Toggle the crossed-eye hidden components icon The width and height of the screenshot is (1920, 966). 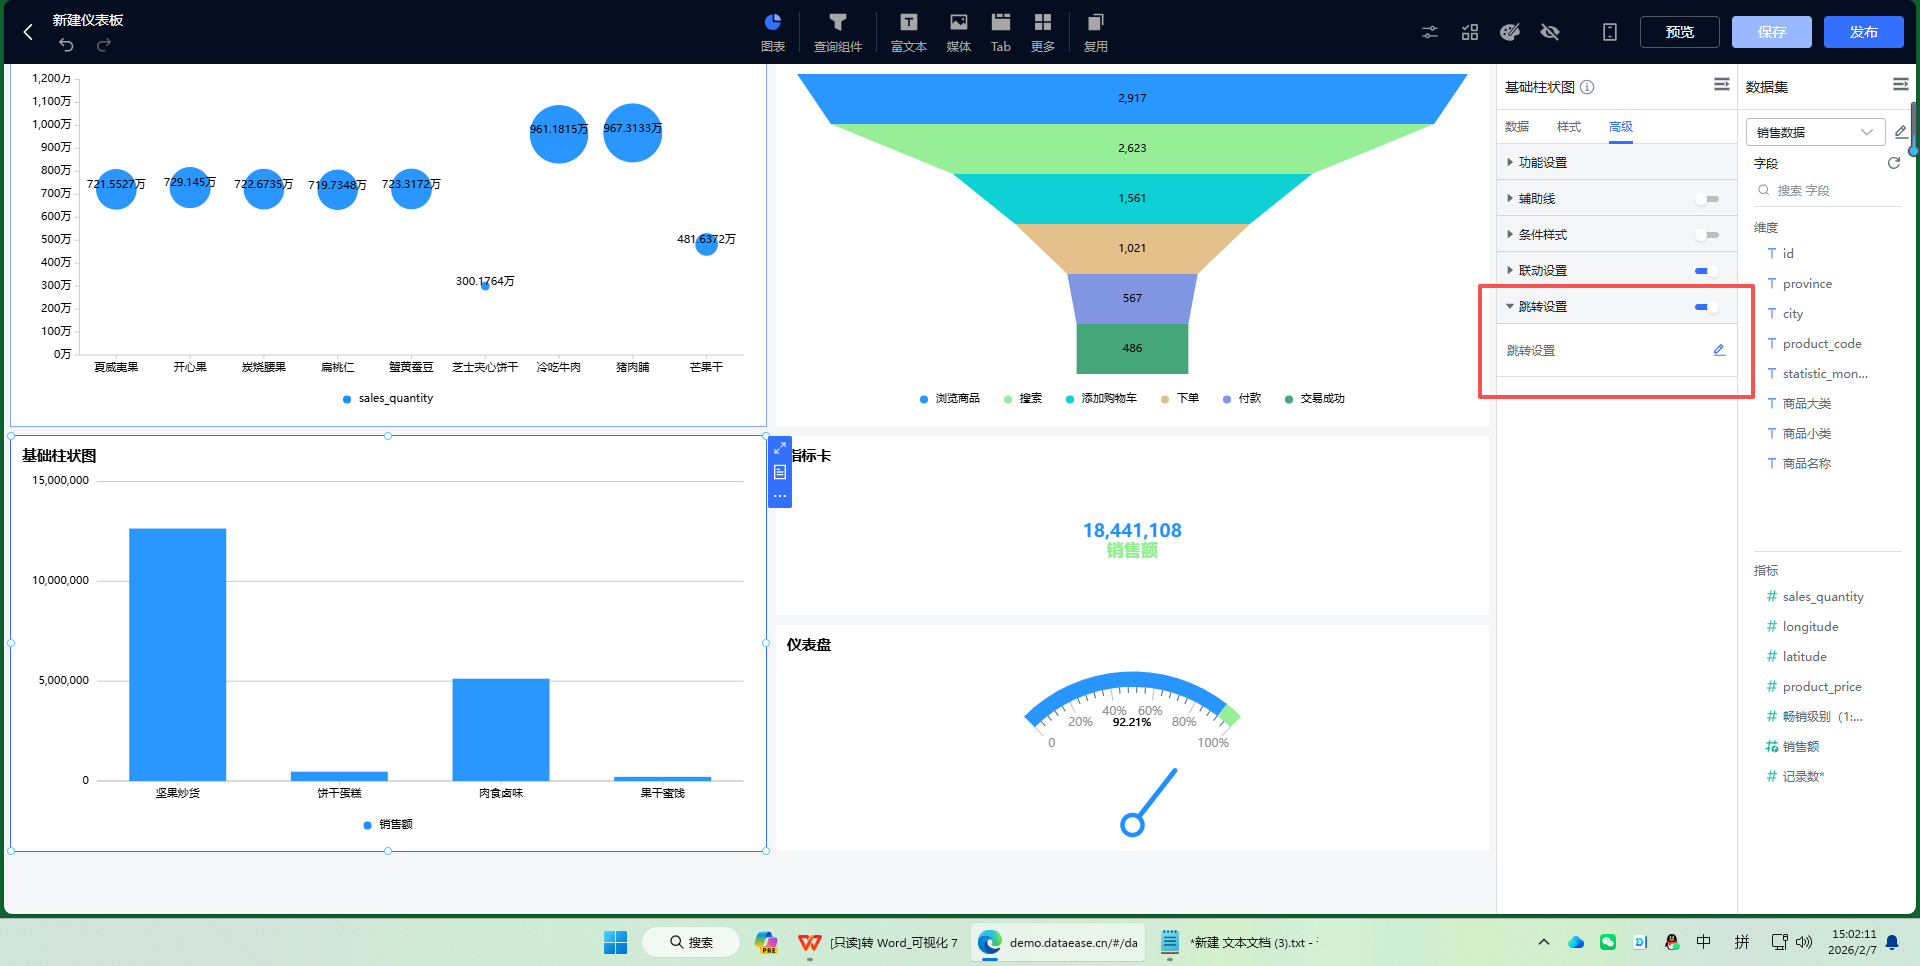(1550, 32)
